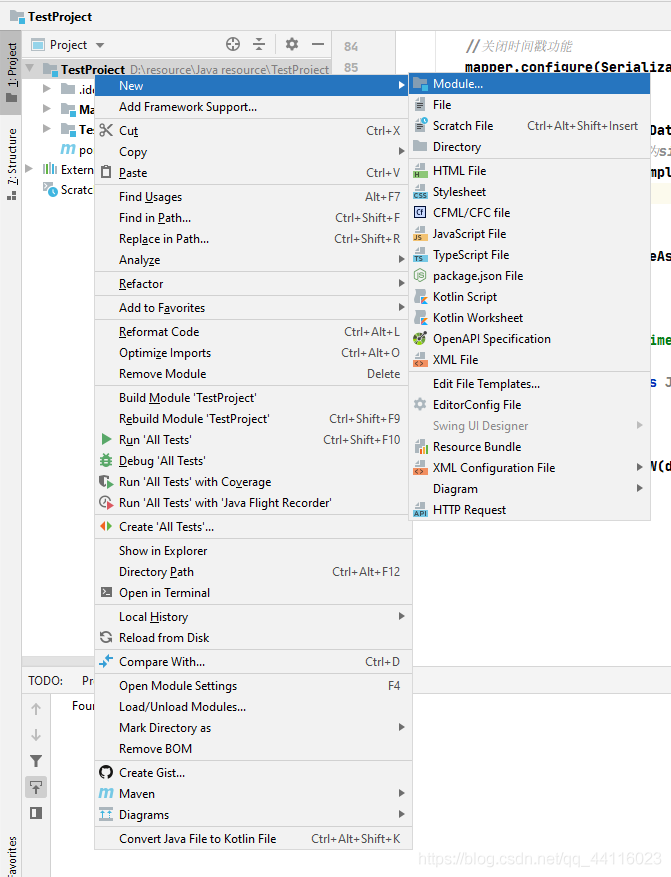The height and width of the screenshot is (877, 671).
Task: Select Find Usages
Action: [253, 197]
